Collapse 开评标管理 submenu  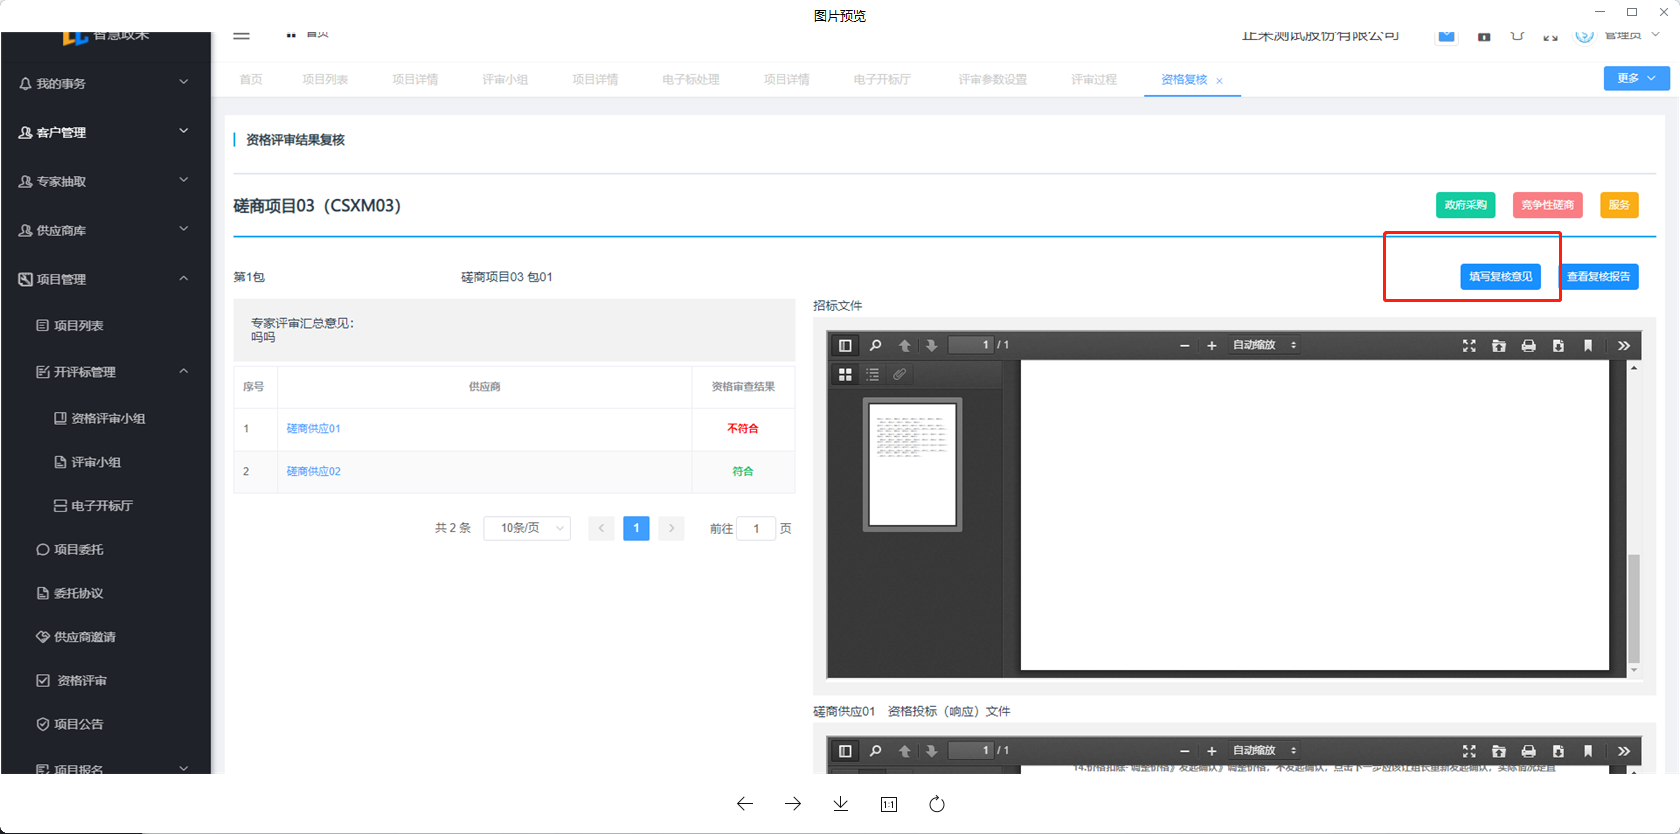105,372
